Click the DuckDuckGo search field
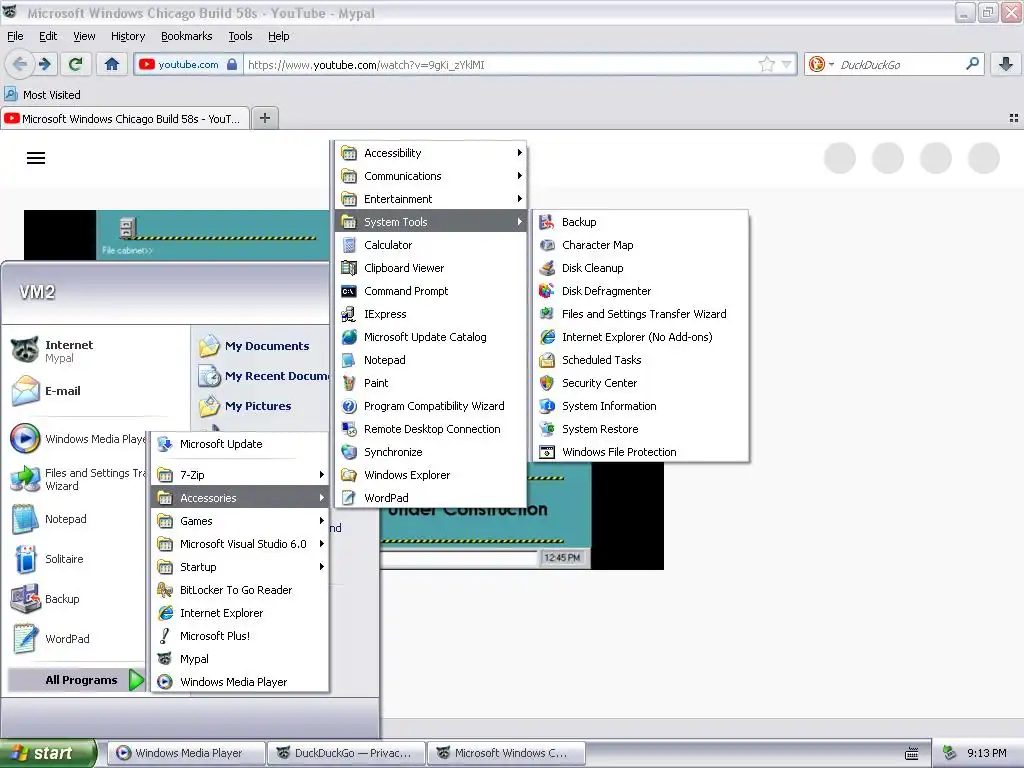 click(x=901, y=65)
